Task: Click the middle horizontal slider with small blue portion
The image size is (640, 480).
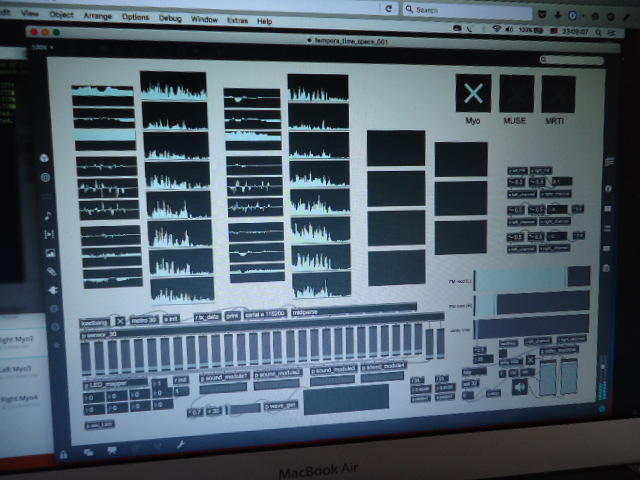Action: pos(532,303)
